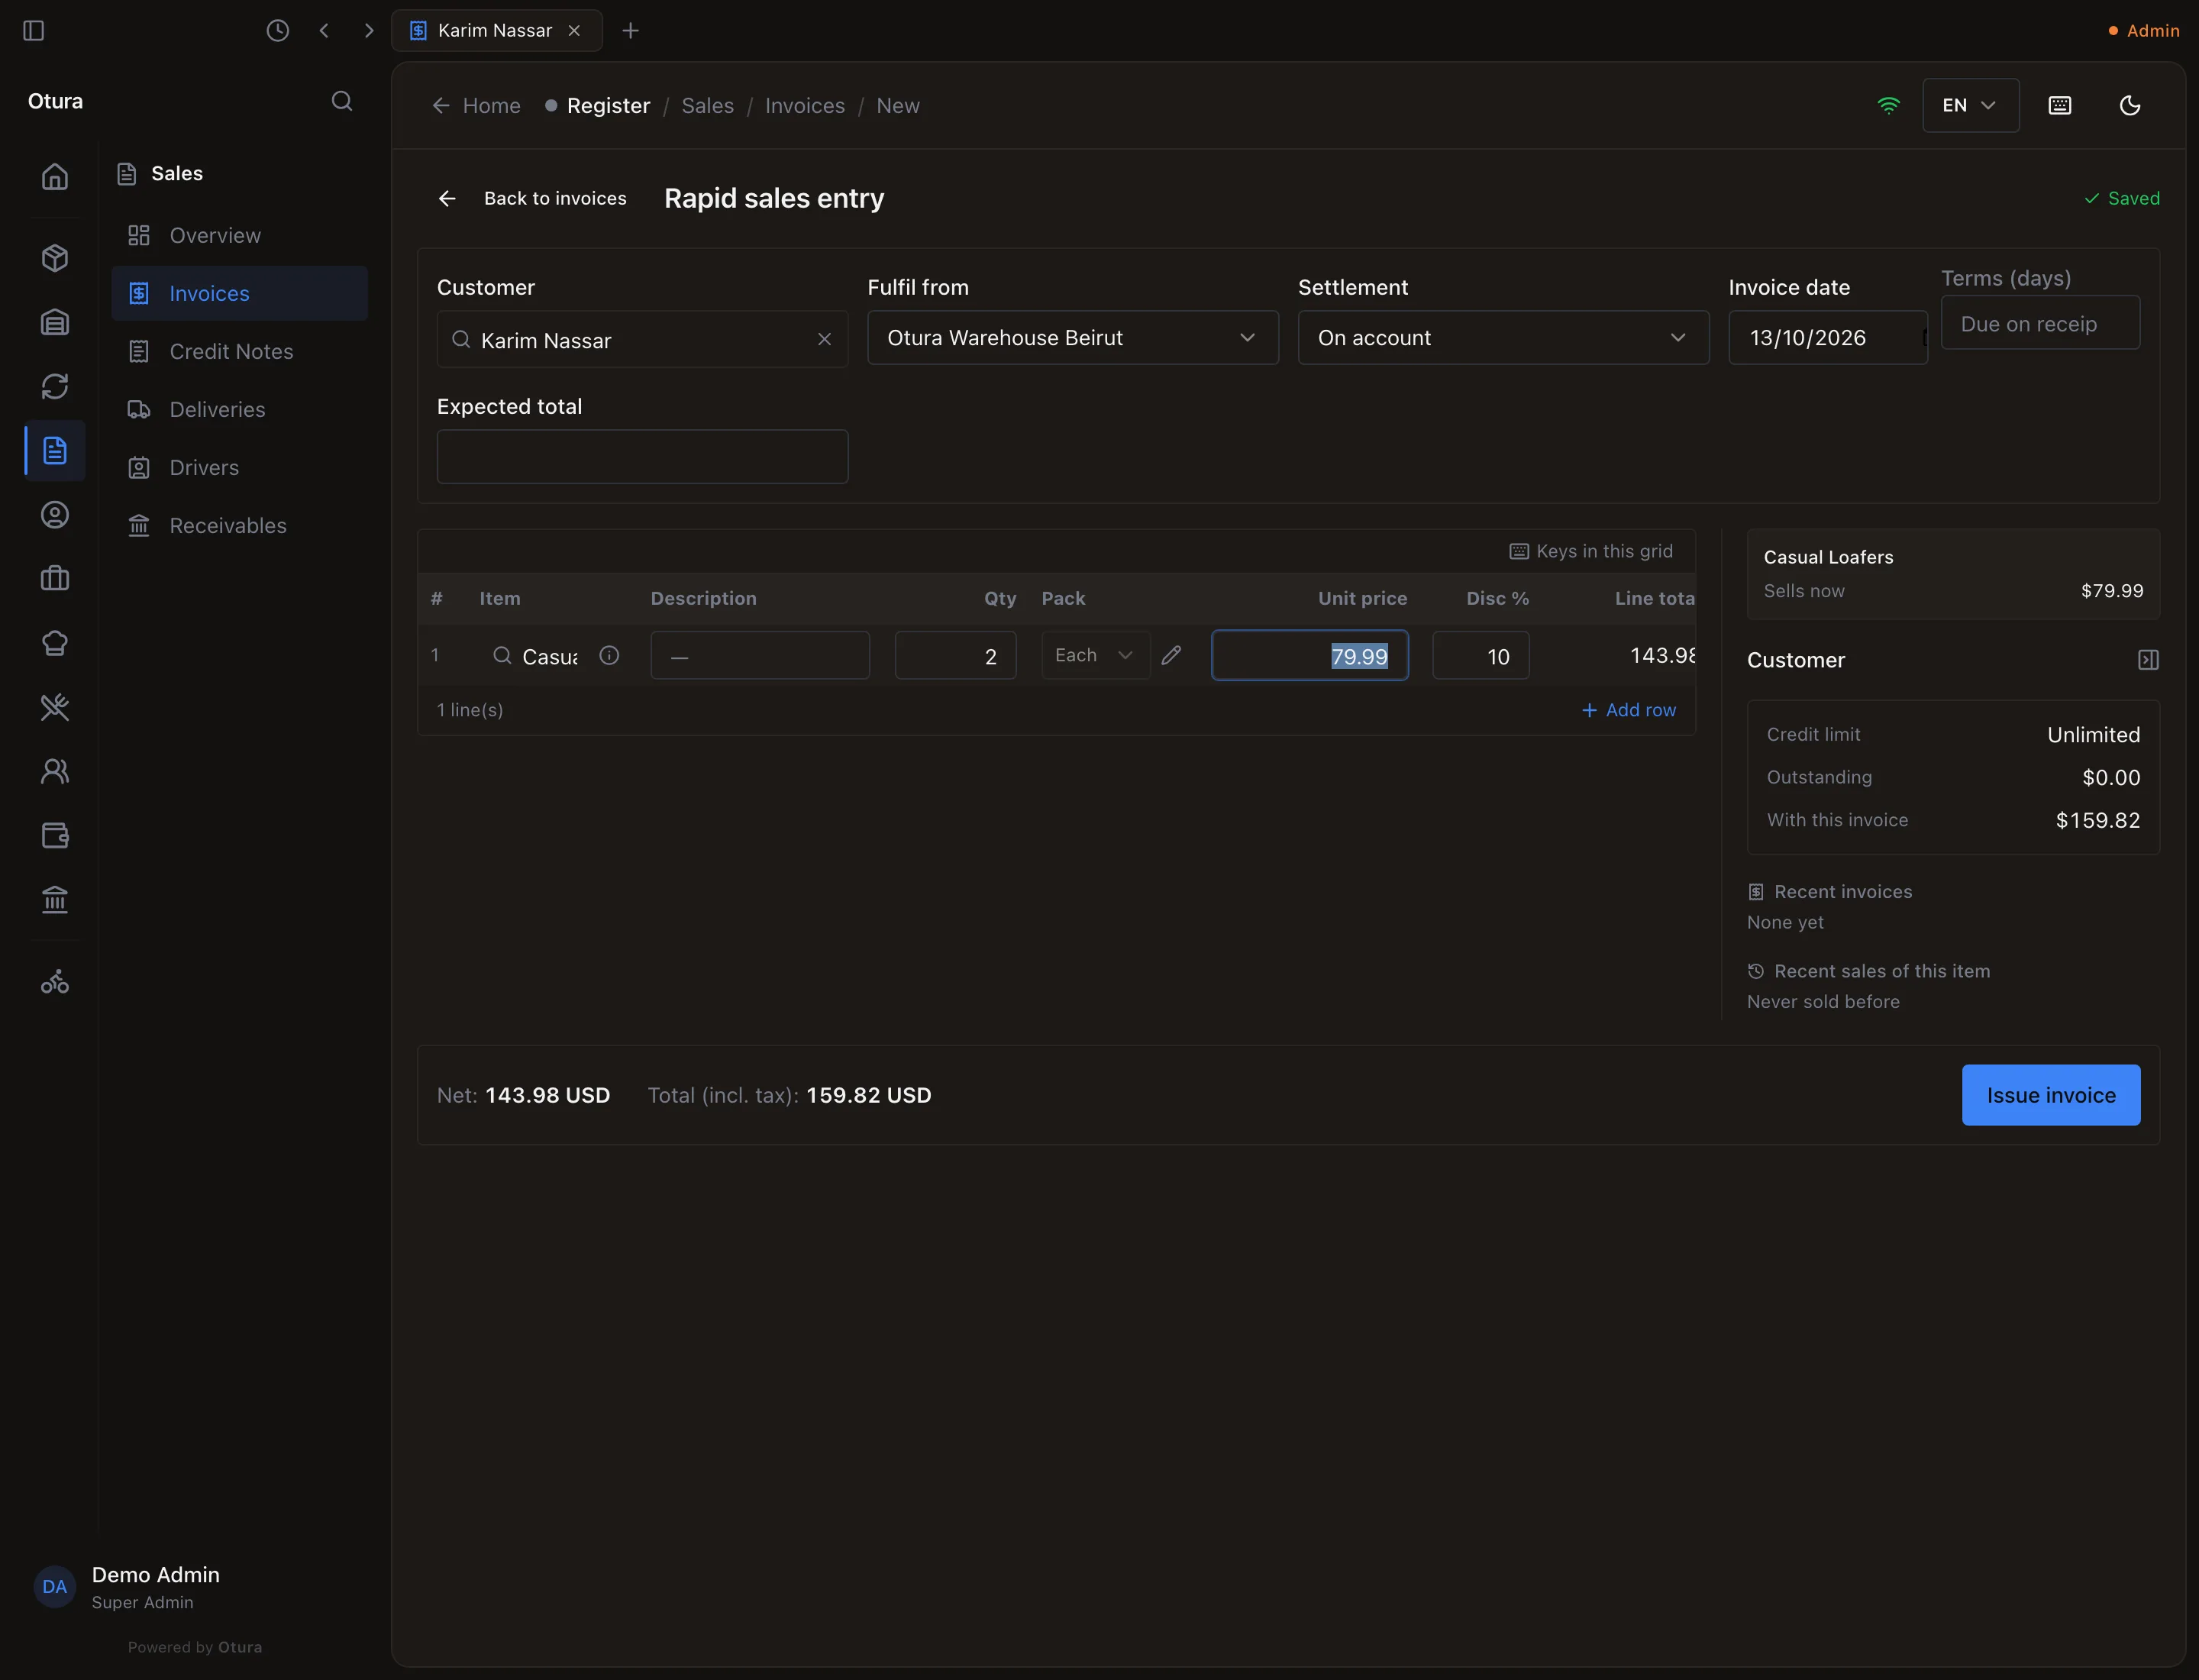The width and height of the screenshot is (2199, 1680).
Task: Click the Expected total input field
Action: (642, 457)
